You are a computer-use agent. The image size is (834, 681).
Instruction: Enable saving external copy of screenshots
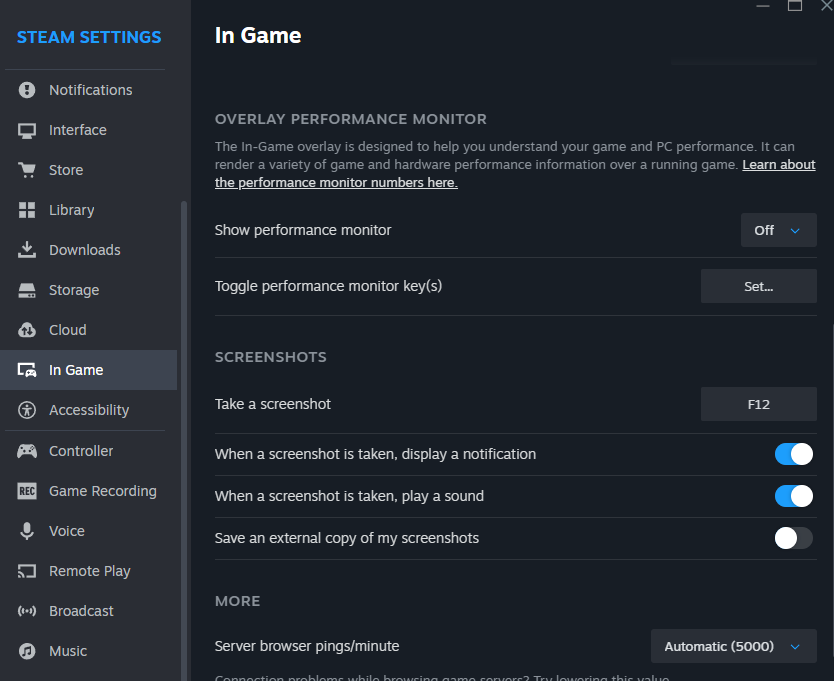794,538
